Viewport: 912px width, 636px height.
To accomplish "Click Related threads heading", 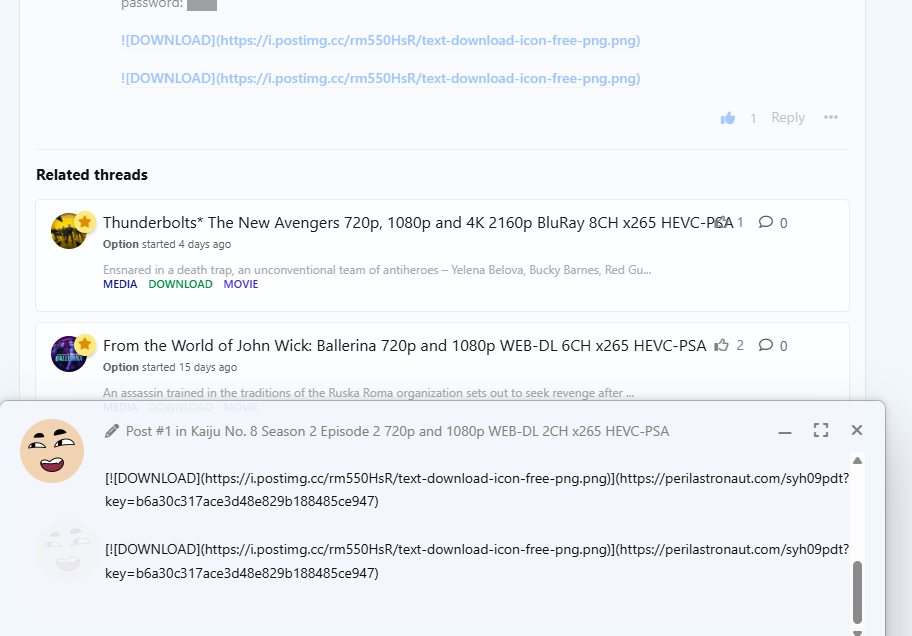I will pos(92,175).
